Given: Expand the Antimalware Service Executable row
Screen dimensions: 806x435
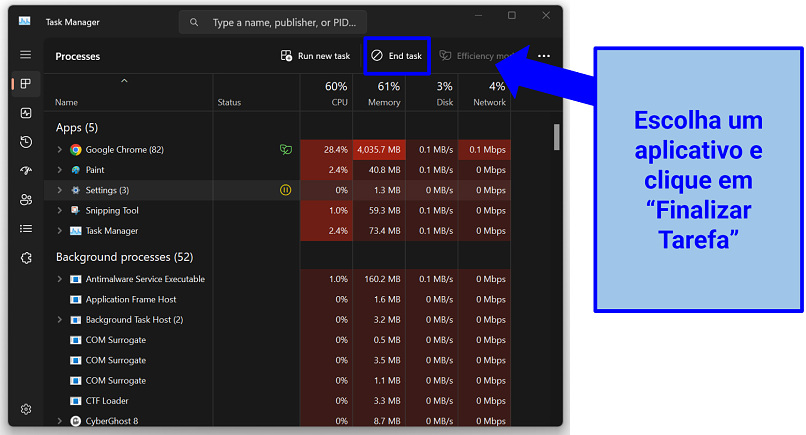Looking at the screenshot, I should click(x=60, y=279).
